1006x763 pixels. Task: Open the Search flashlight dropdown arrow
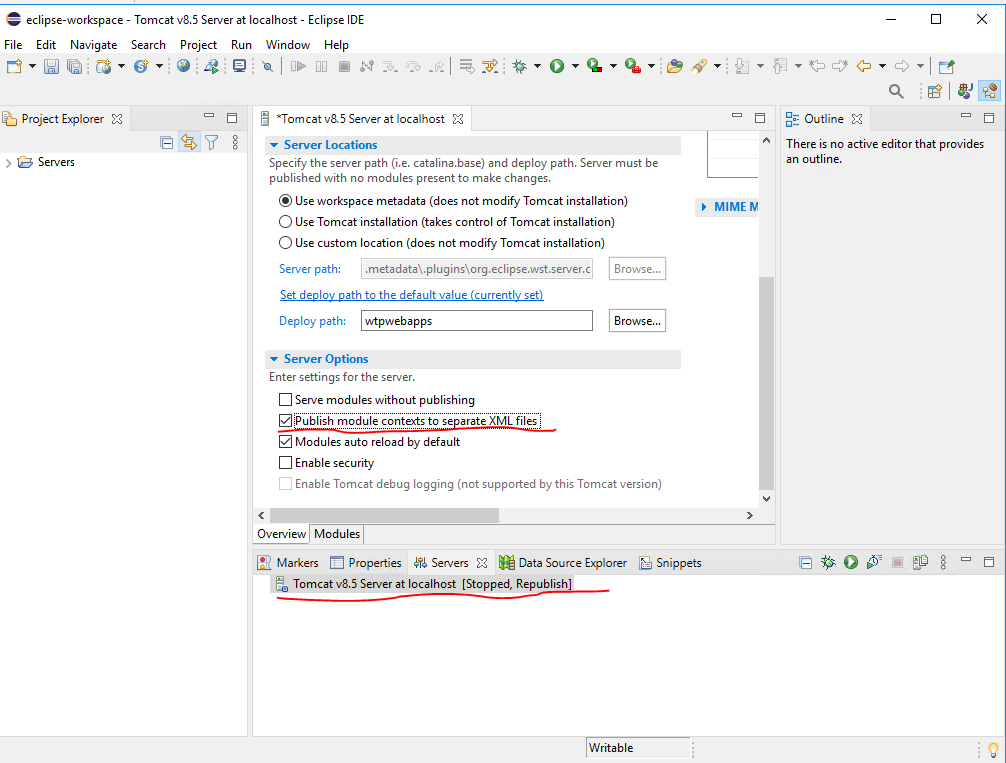(x=717, y=66)
